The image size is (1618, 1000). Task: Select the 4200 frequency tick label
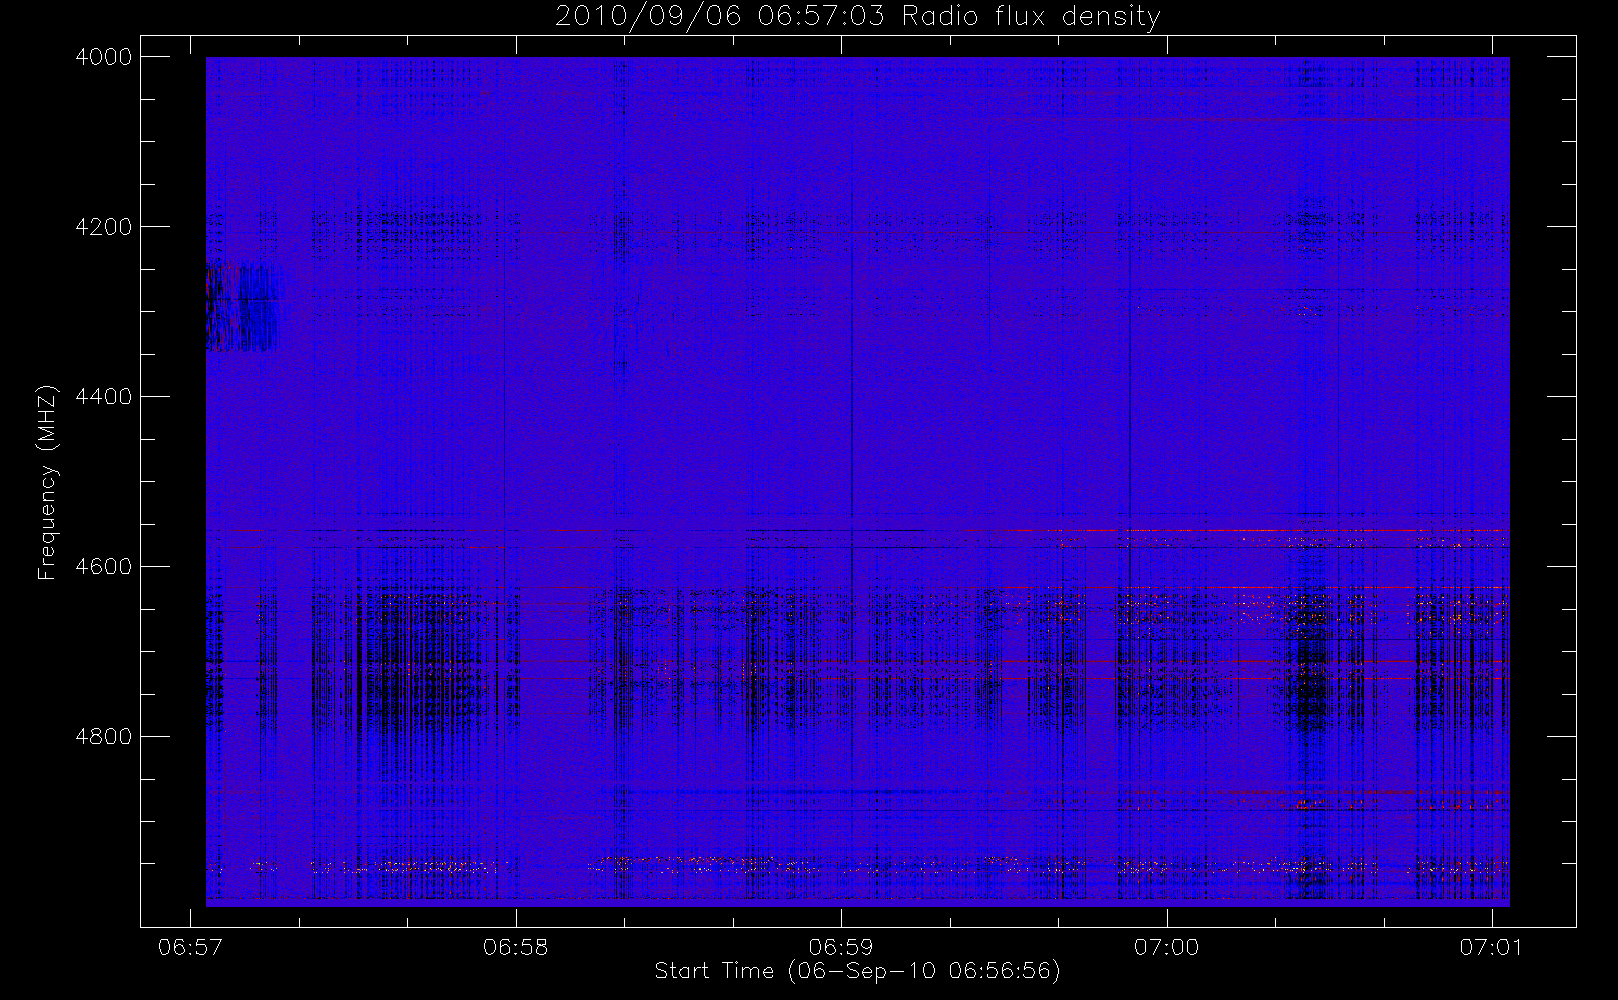pos(103,227)
